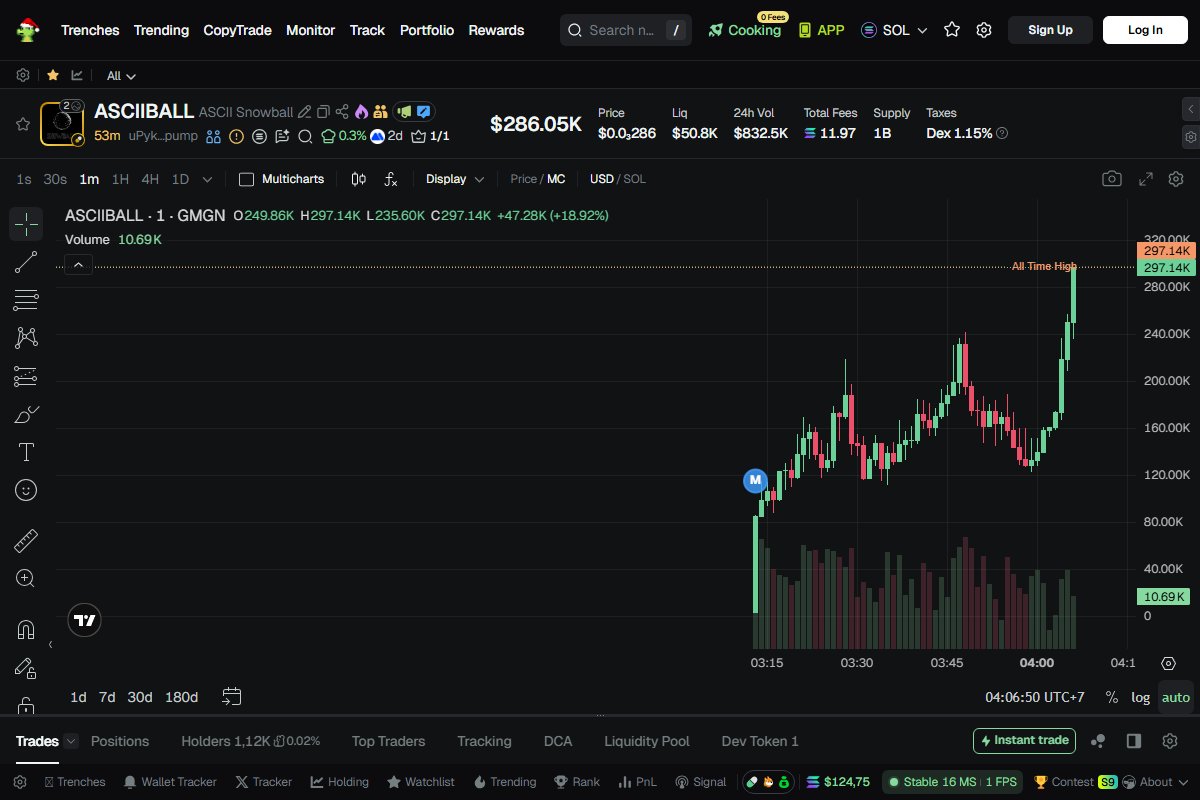Screen dimensions: 1200x800
Task: Click the ASCIIBALL token avatar thumbnail
Action: 62,124
